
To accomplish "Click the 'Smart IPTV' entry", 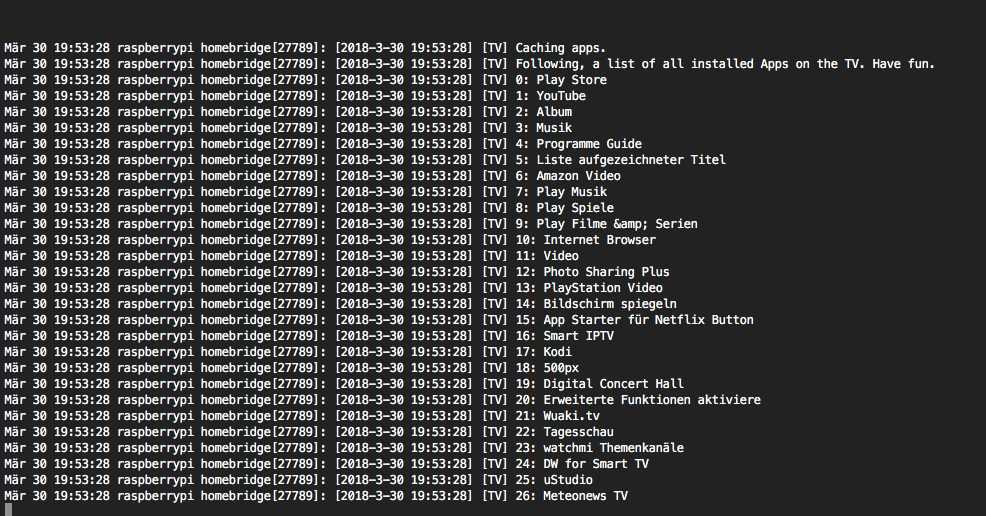I will pos(578,336).
